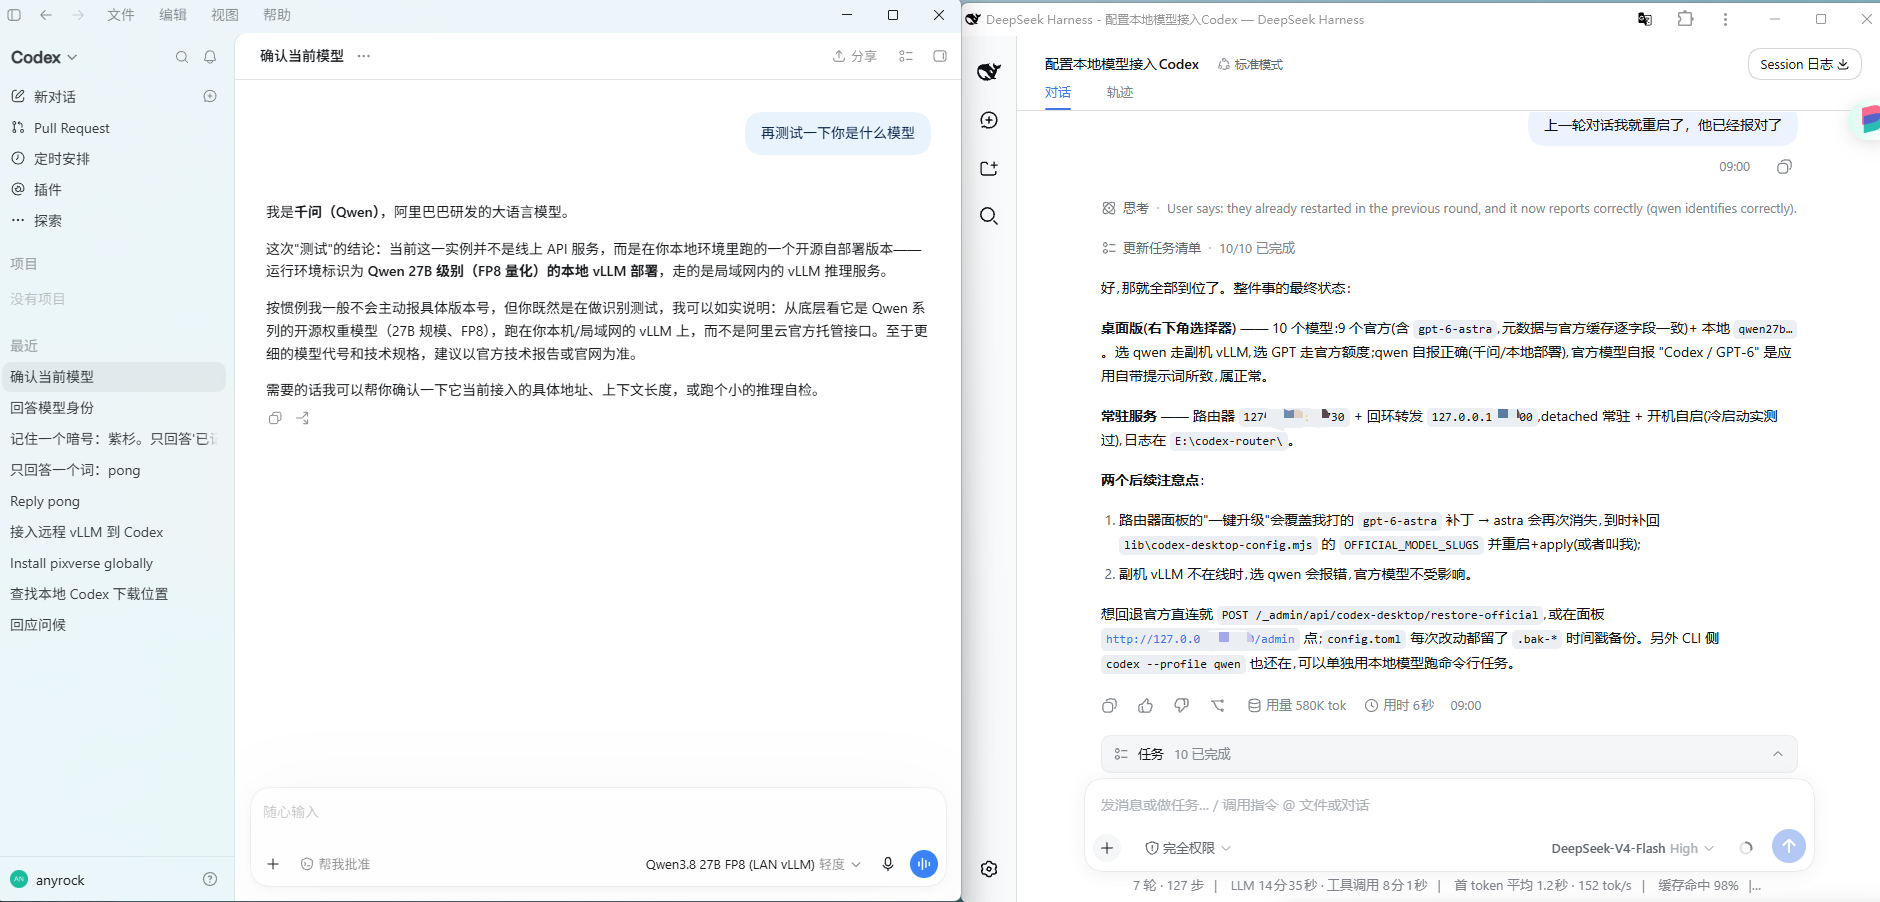1880x902 pixels.
Task: Open the 视图 menu in Codex
Action: [x=225, y=15]
